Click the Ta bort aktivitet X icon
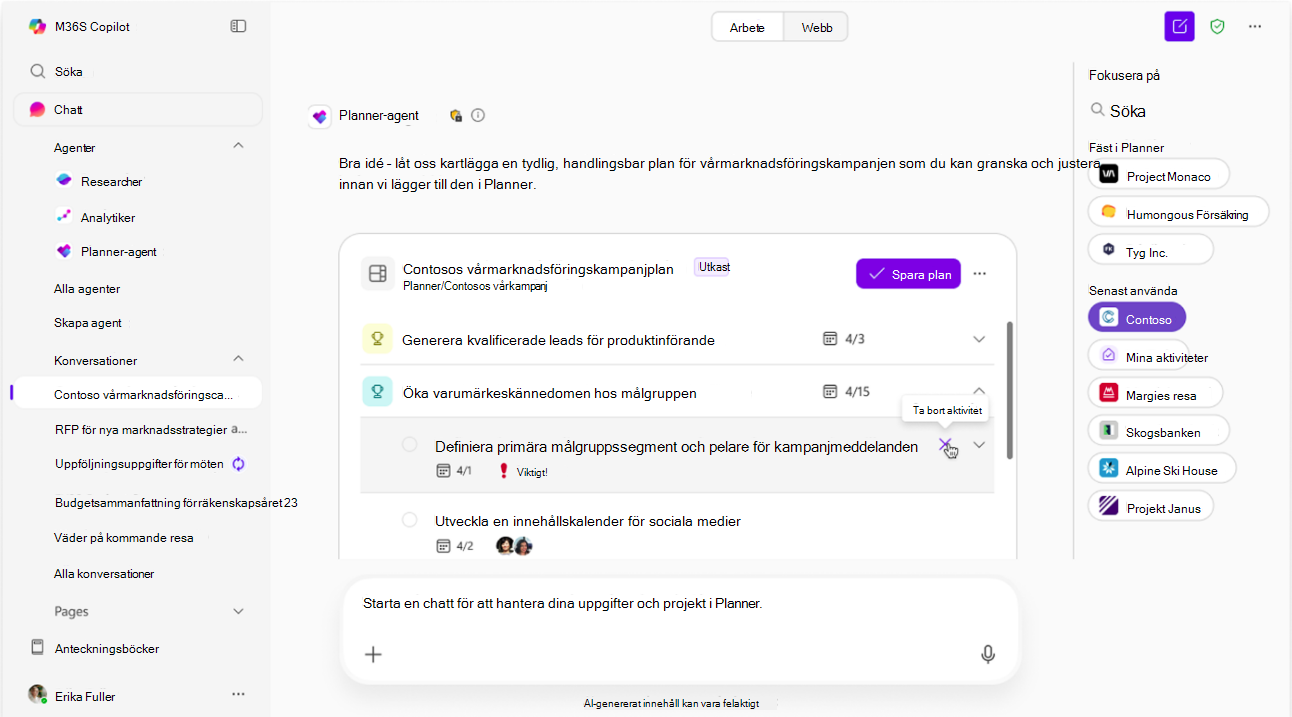The image size is (1292, 717). pyautogui.click(x=945, y=445)
